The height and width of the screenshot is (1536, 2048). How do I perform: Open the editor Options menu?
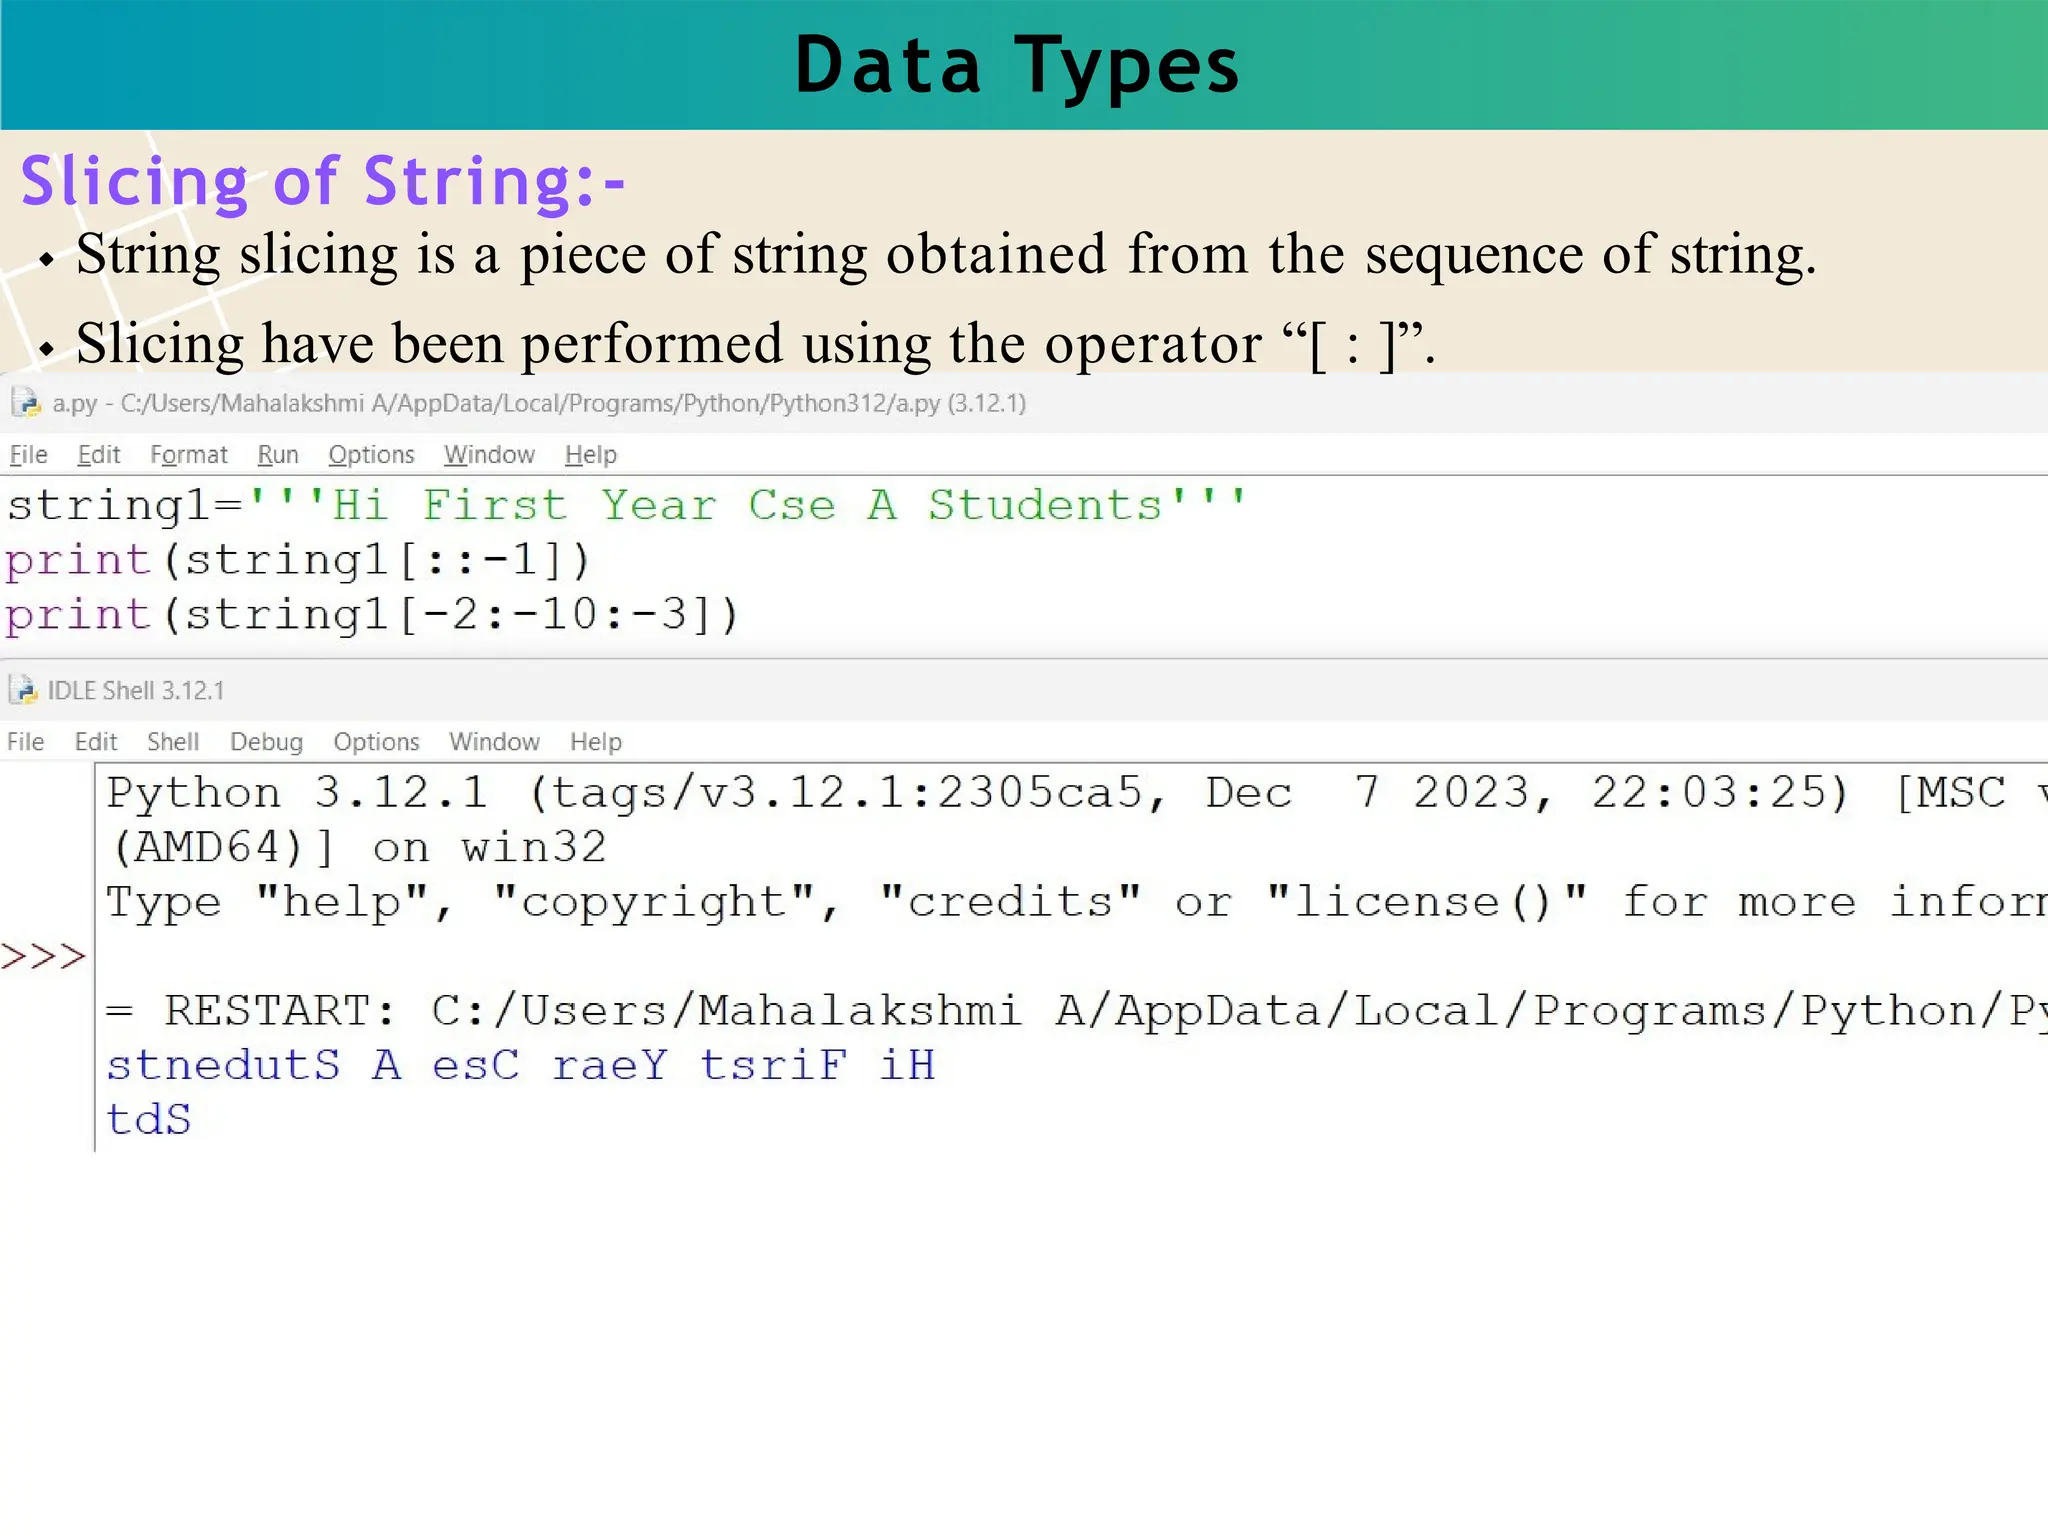pos(371,455)
